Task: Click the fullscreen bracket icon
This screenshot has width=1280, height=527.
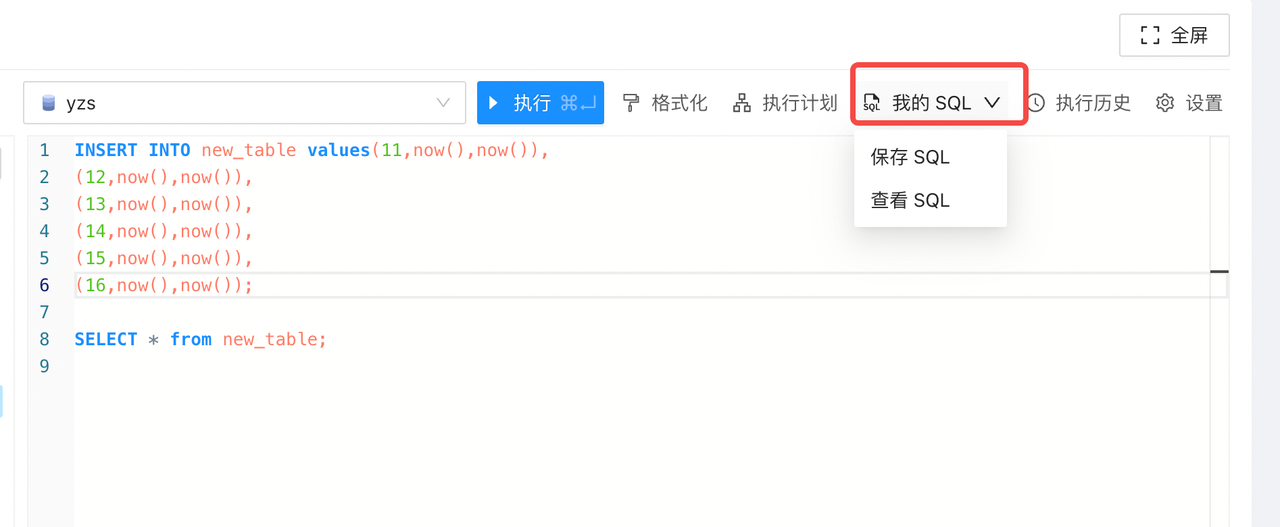Action: 1150,36
